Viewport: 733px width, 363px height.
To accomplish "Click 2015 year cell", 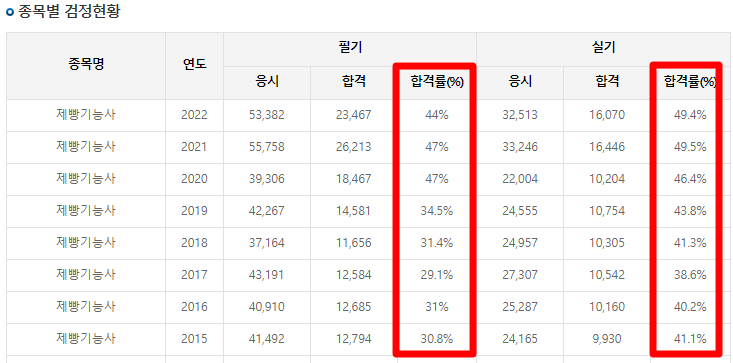I will pos(194,339).
